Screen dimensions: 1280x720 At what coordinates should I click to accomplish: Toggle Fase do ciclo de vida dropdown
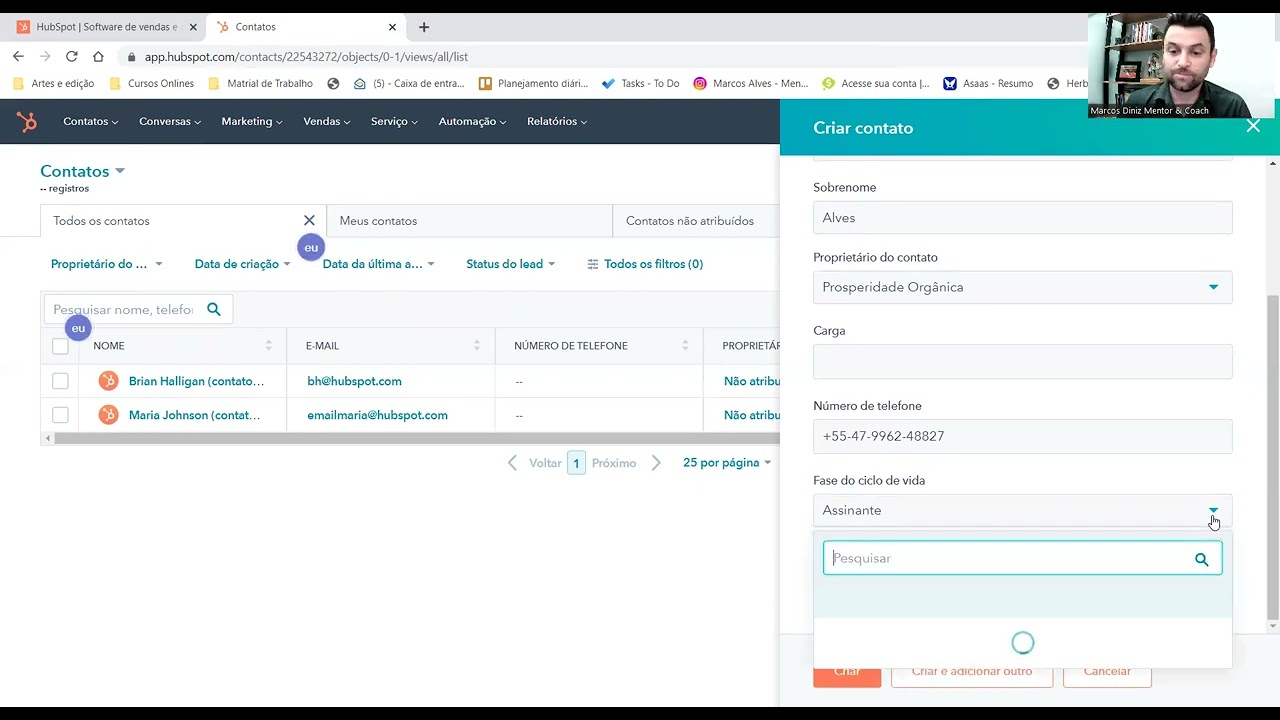point(1022,510)
